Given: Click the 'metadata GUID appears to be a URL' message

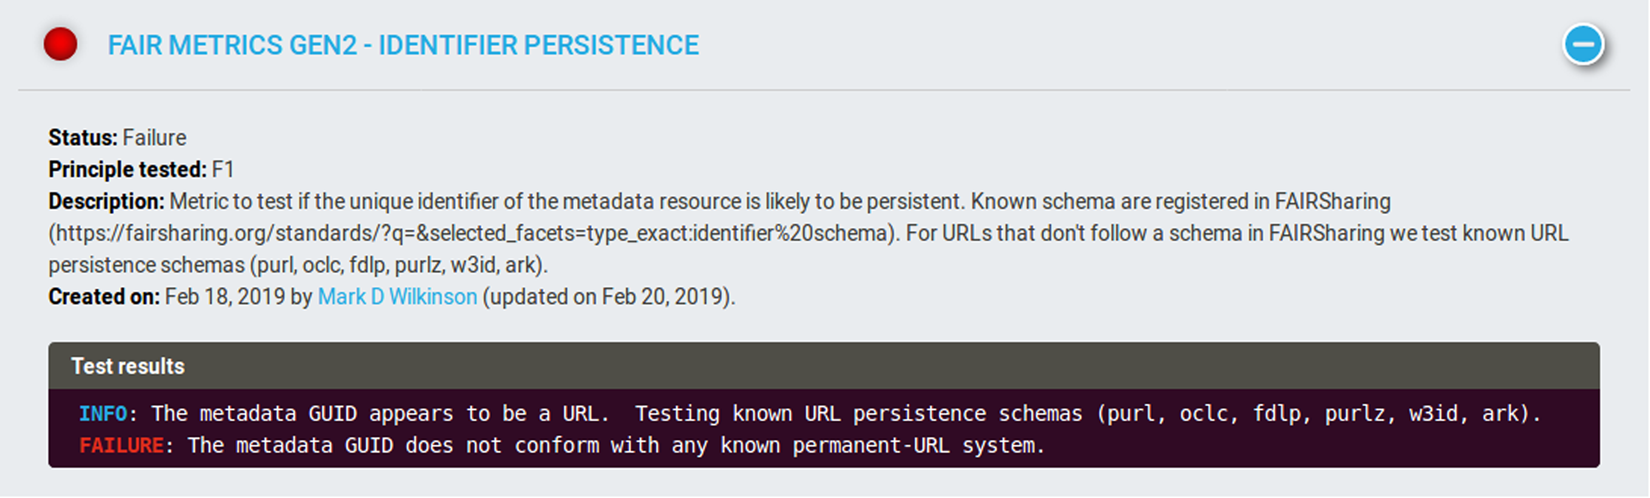Looking at the screenshot, I should [378, 414].
